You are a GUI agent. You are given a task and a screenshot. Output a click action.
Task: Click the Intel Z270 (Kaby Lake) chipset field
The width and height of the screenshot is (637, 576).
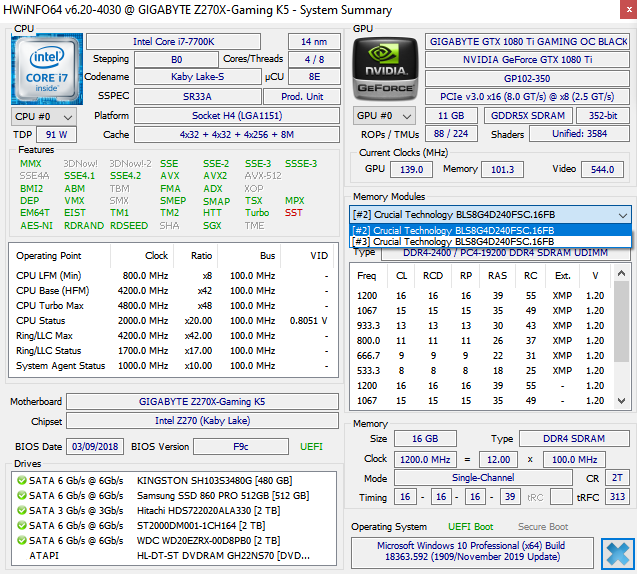(x=202, y=421)
